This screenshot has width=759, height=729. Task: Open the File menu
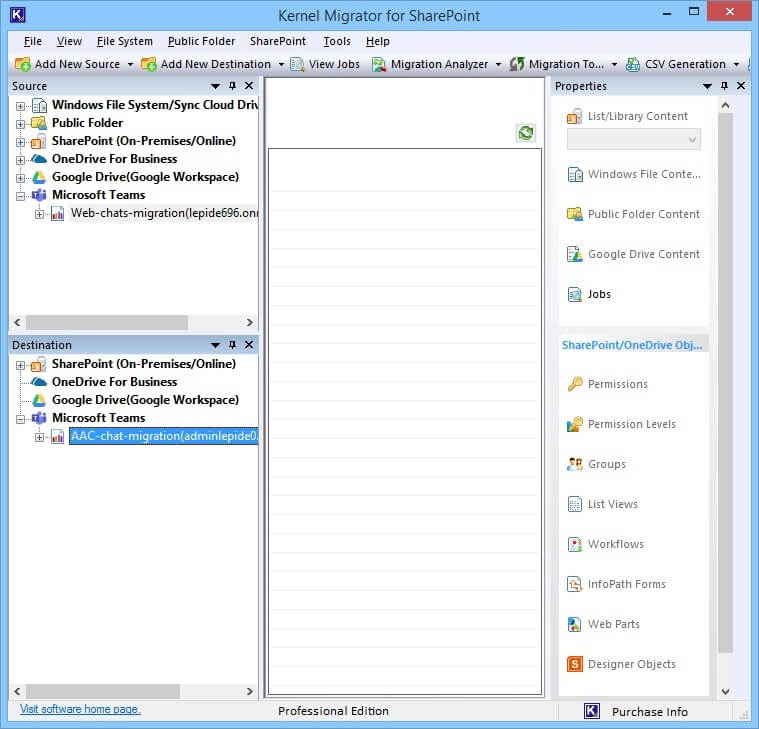pyautogui.click(x=33, y=42)
